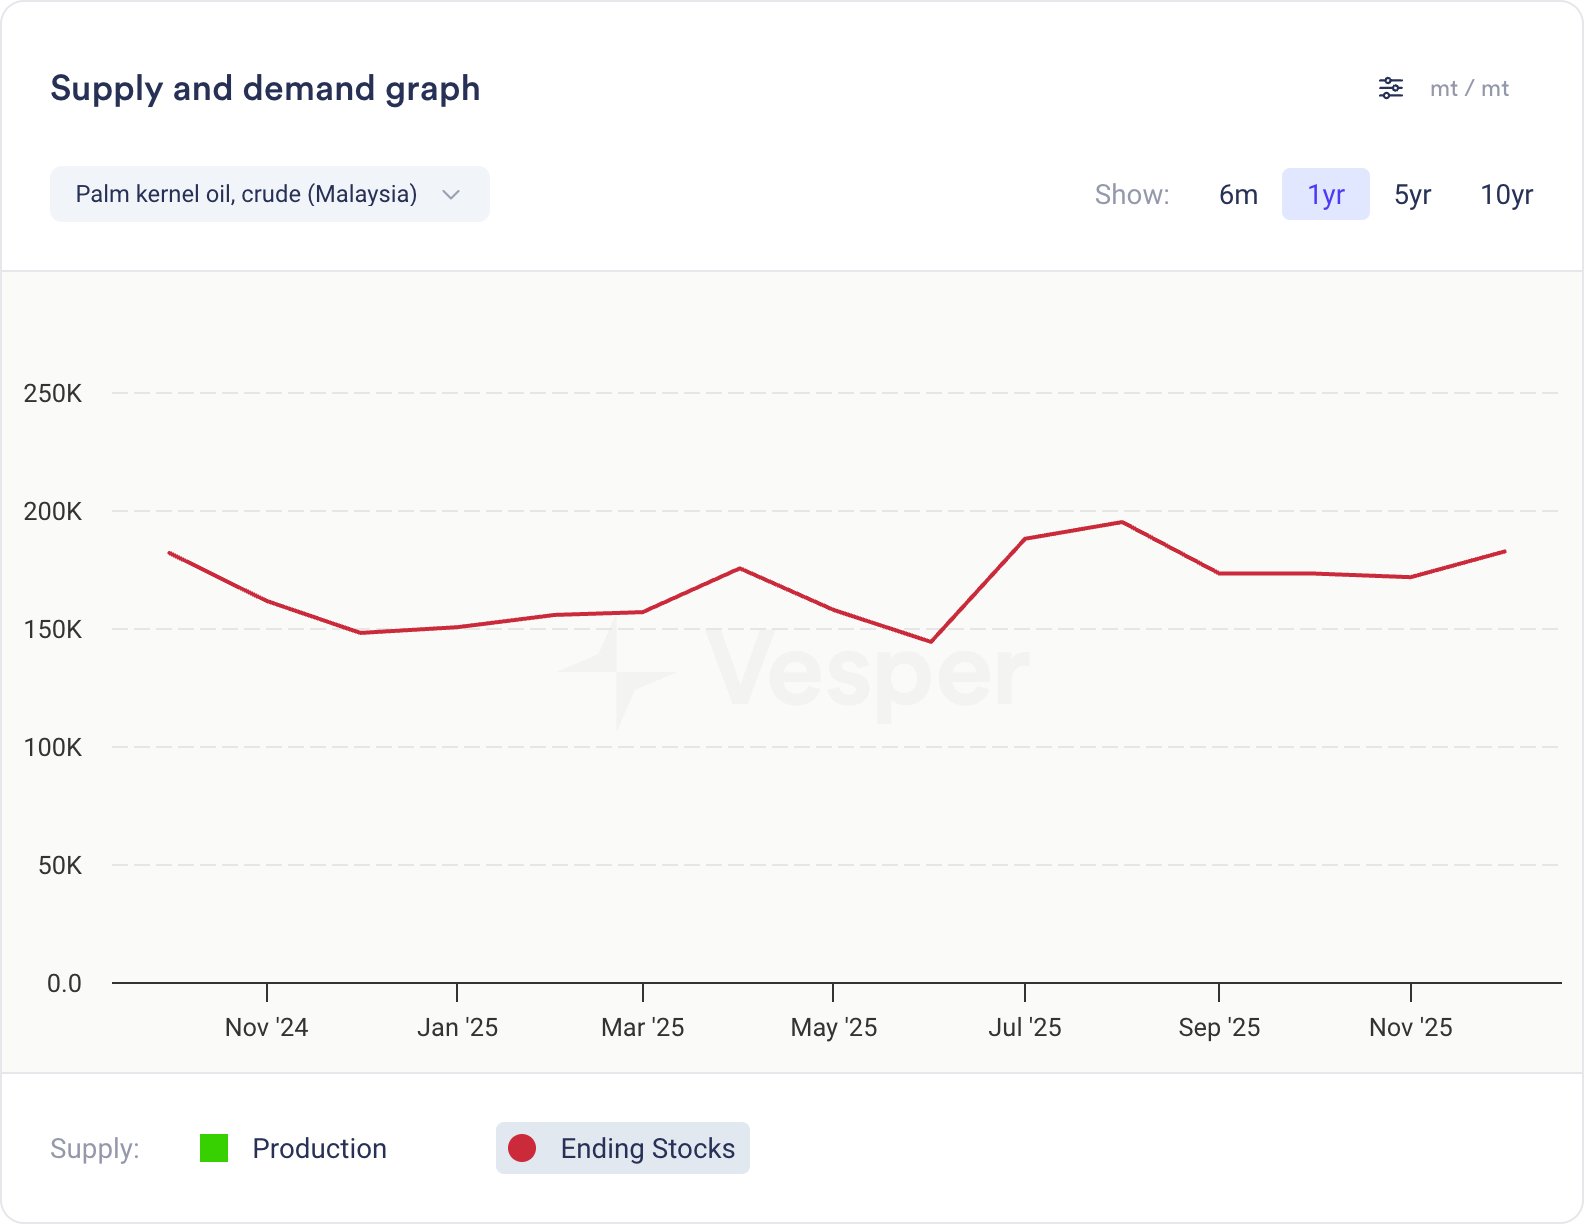Click the mt / mt unit selector
This screenshot has height=1224, width=1584.
1468,88
